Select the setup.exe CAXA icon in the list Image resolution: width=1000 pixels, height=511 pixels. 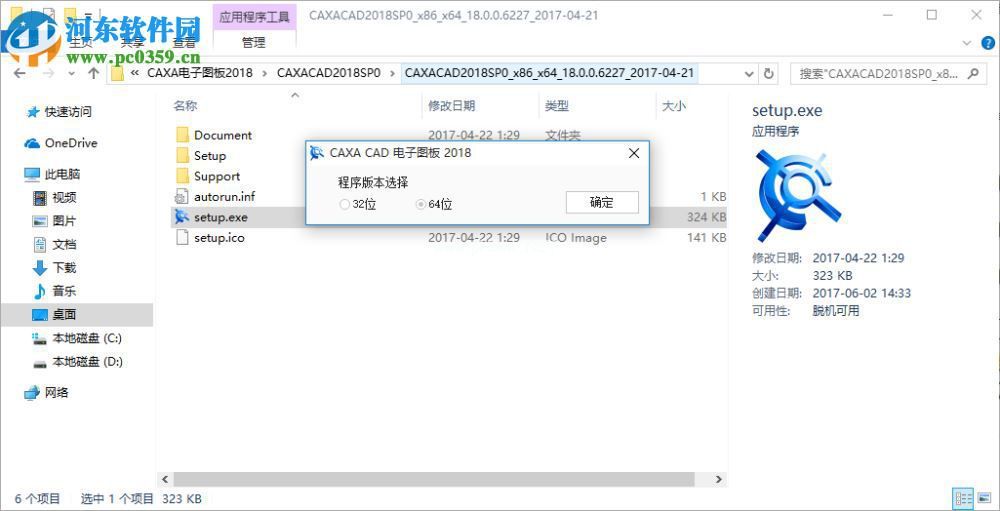point(182,217)
